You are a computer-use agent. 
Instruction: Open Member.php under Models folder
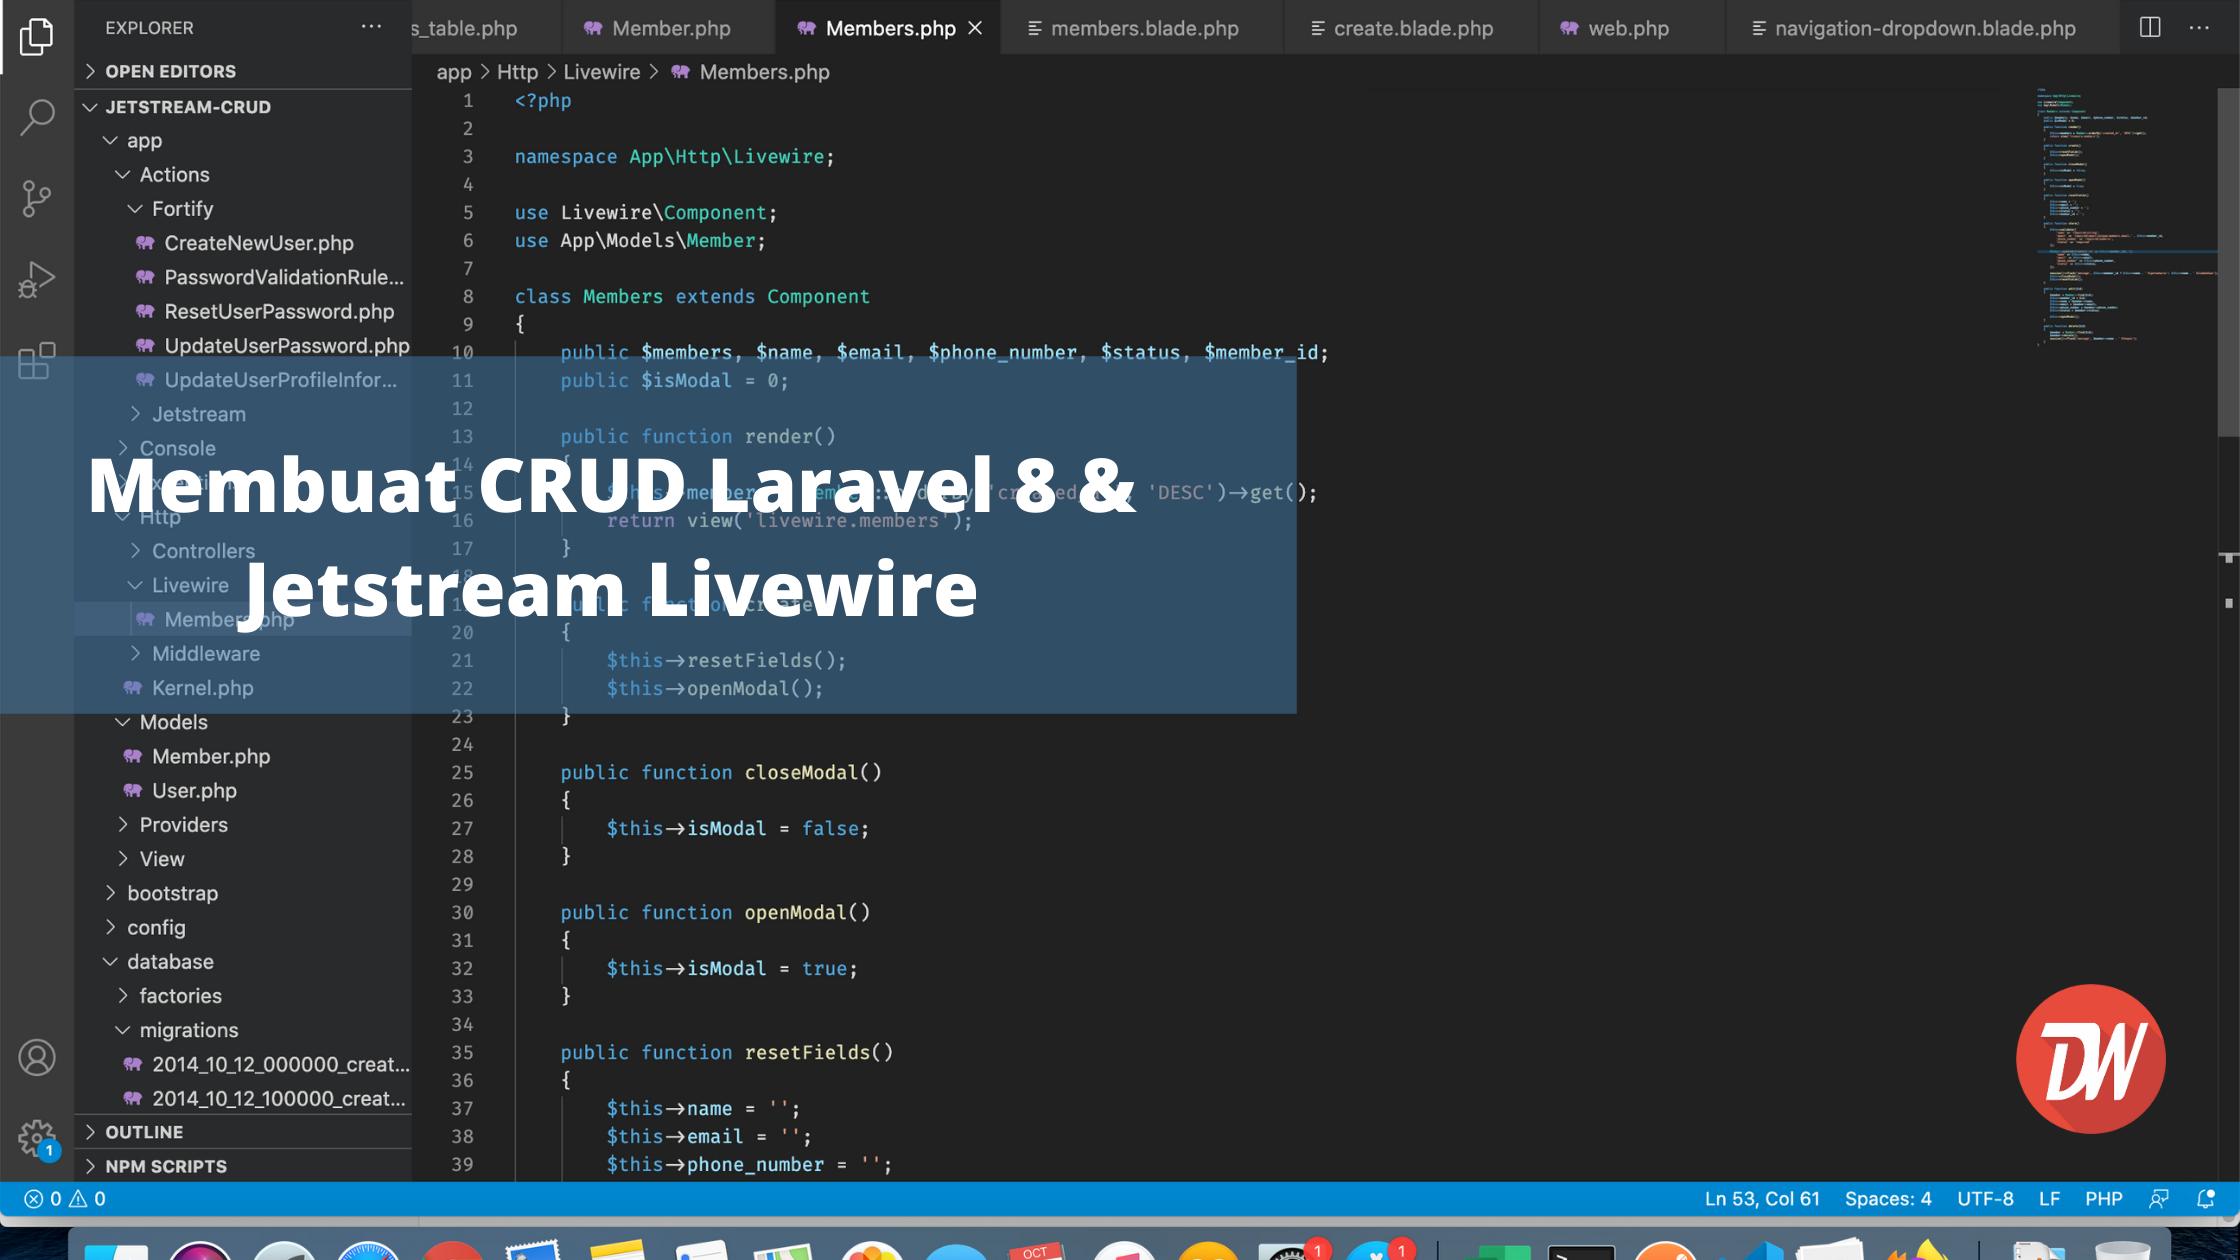coord(243,756)
